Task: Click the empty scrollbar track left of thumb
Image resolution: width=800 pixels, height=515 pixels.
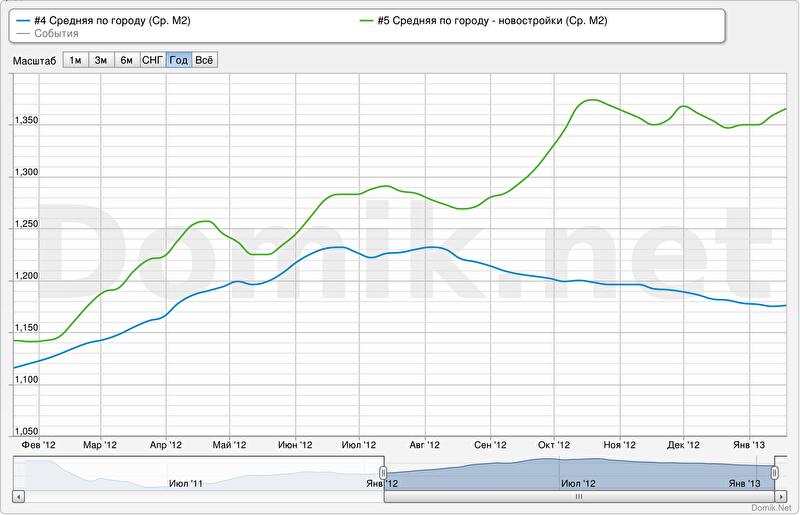Action: pos(200,495)
